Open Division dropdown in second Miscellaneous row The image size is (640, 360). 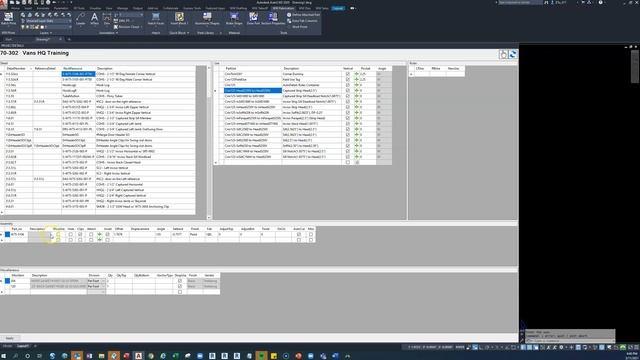point(103,287)
